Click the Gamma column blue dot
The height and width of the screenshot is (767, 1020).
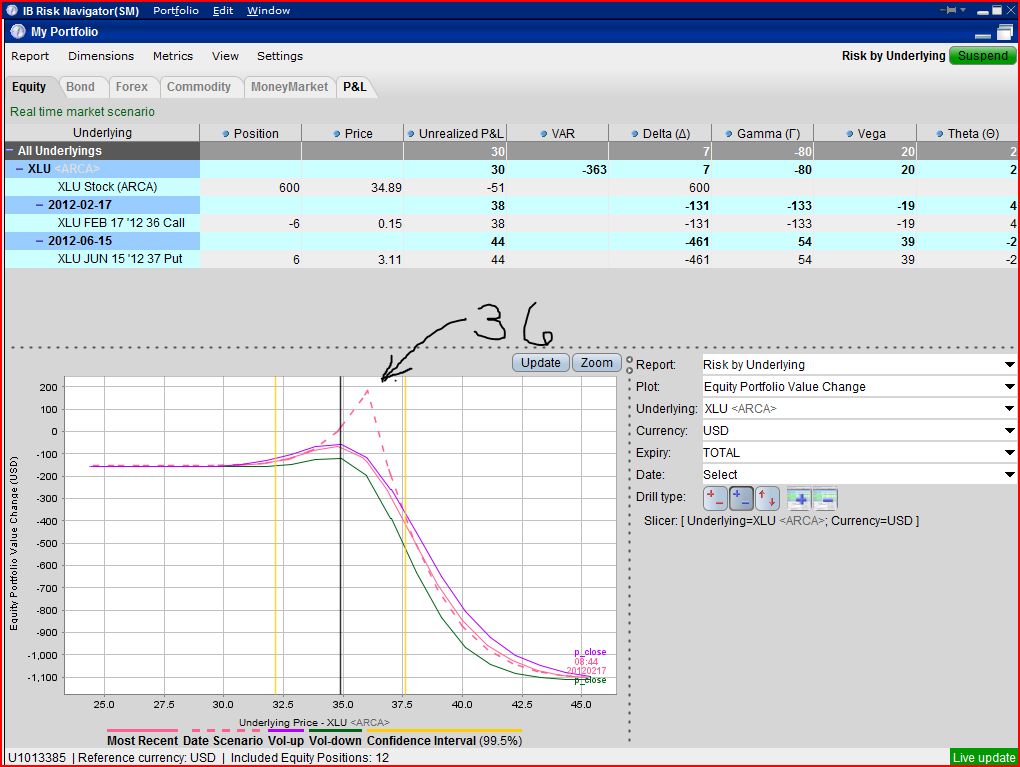coord(729,134)
